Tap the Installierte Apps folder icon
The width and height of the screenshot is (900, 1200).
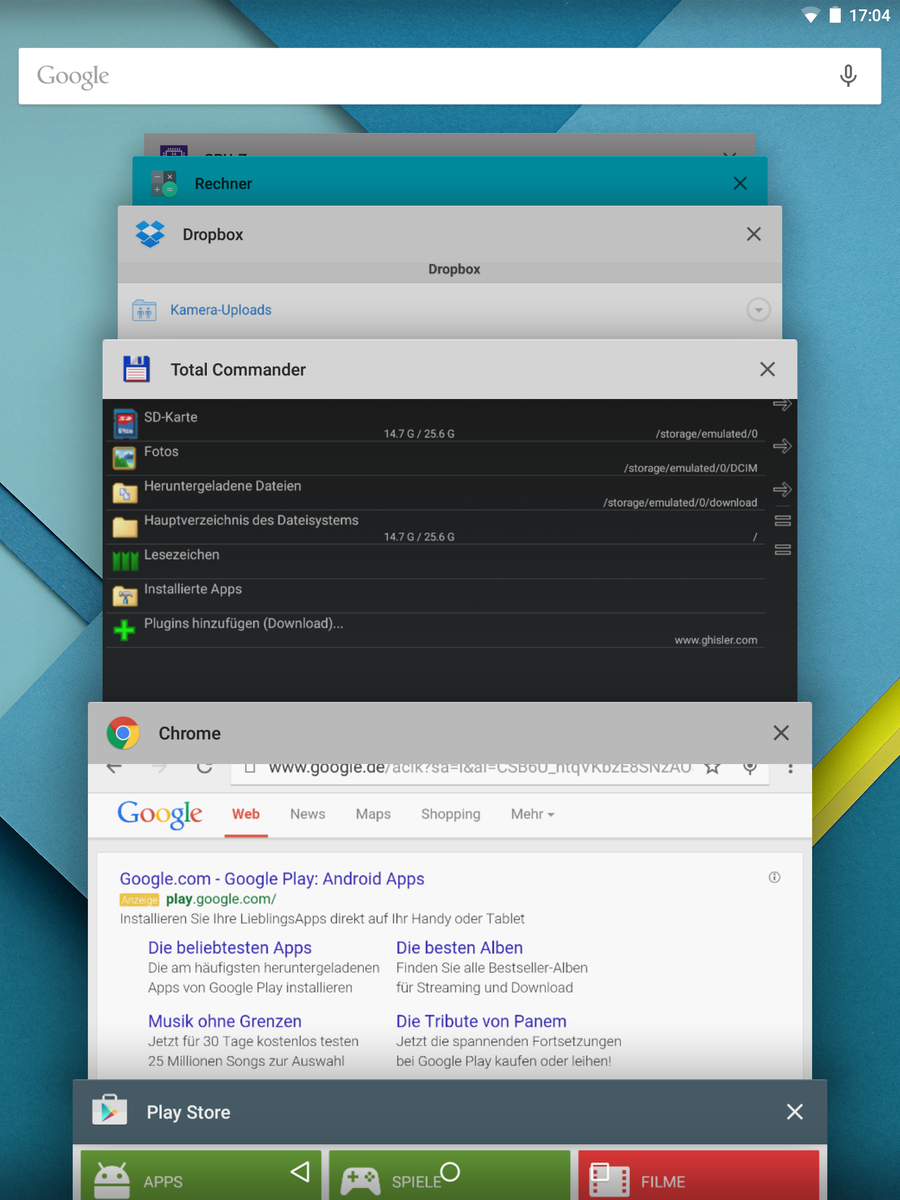click(125, 596)
